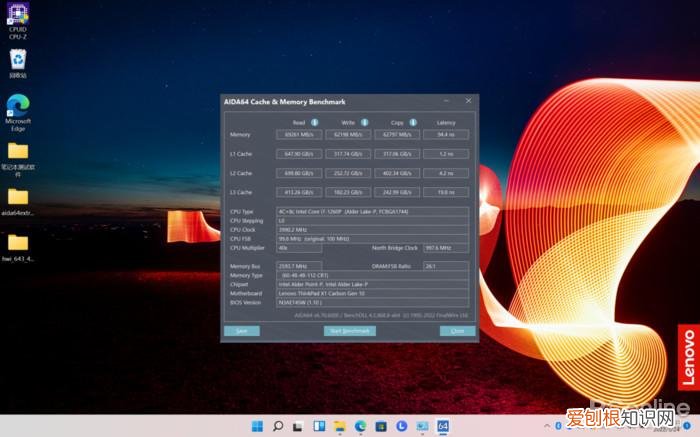700x437 pixels.
Task: Click the 'AIDA64 Cache & Memory Benchmark' title
Action: tap(284, 102)
